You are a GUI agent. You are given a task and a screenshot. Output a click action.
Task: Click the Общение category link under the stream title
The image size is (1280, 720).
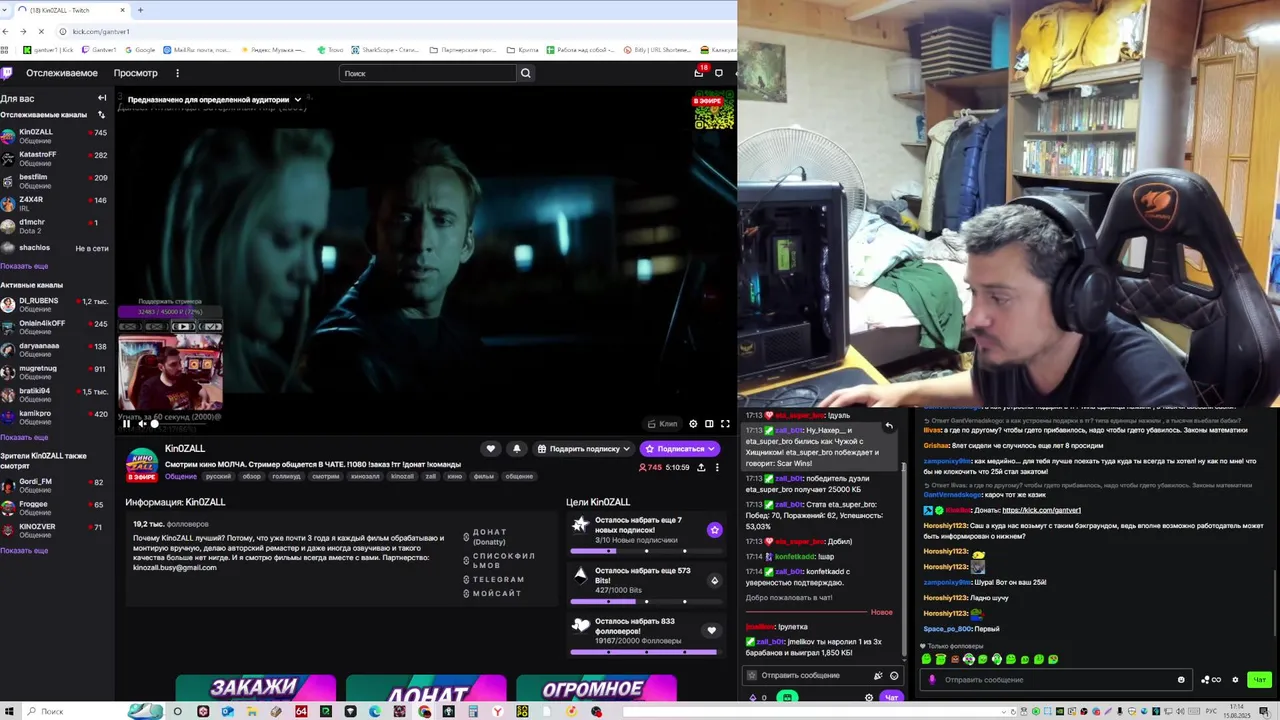(x=180, y=476)
